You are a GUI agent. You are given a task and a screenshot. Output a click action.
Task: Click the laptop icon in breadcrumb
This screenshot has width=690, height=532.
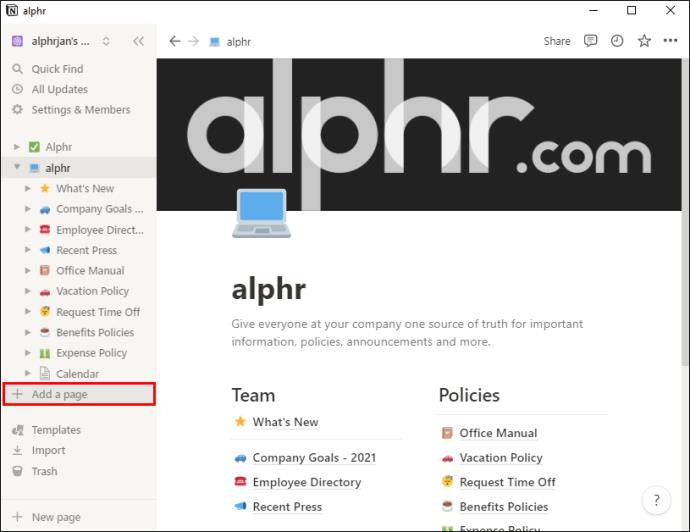tap(214, 42)
